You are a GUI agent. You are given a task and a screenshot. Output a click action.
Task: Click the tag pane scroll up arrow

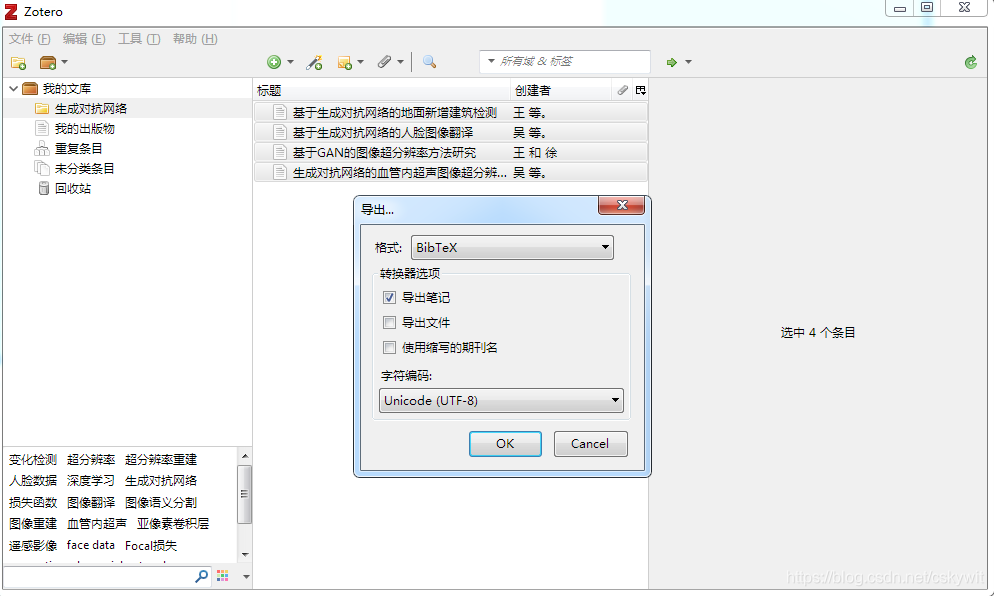pos(245,456)
